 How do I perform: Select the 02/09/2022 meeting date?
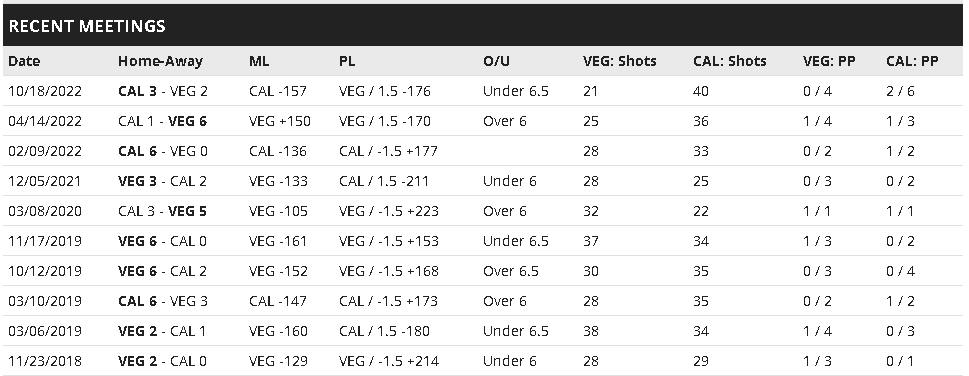[x=44, y=152]
